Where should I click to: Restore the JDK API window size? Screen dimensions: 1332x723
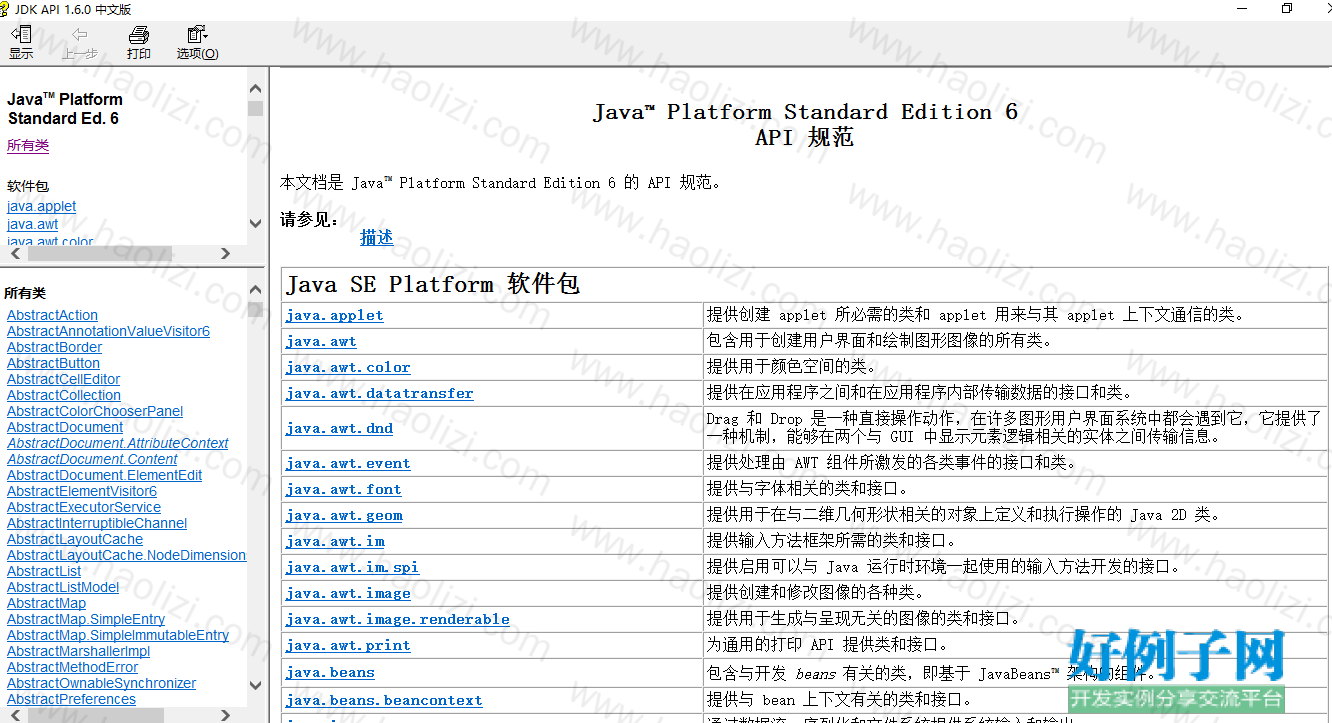(x=1287, y=9)
